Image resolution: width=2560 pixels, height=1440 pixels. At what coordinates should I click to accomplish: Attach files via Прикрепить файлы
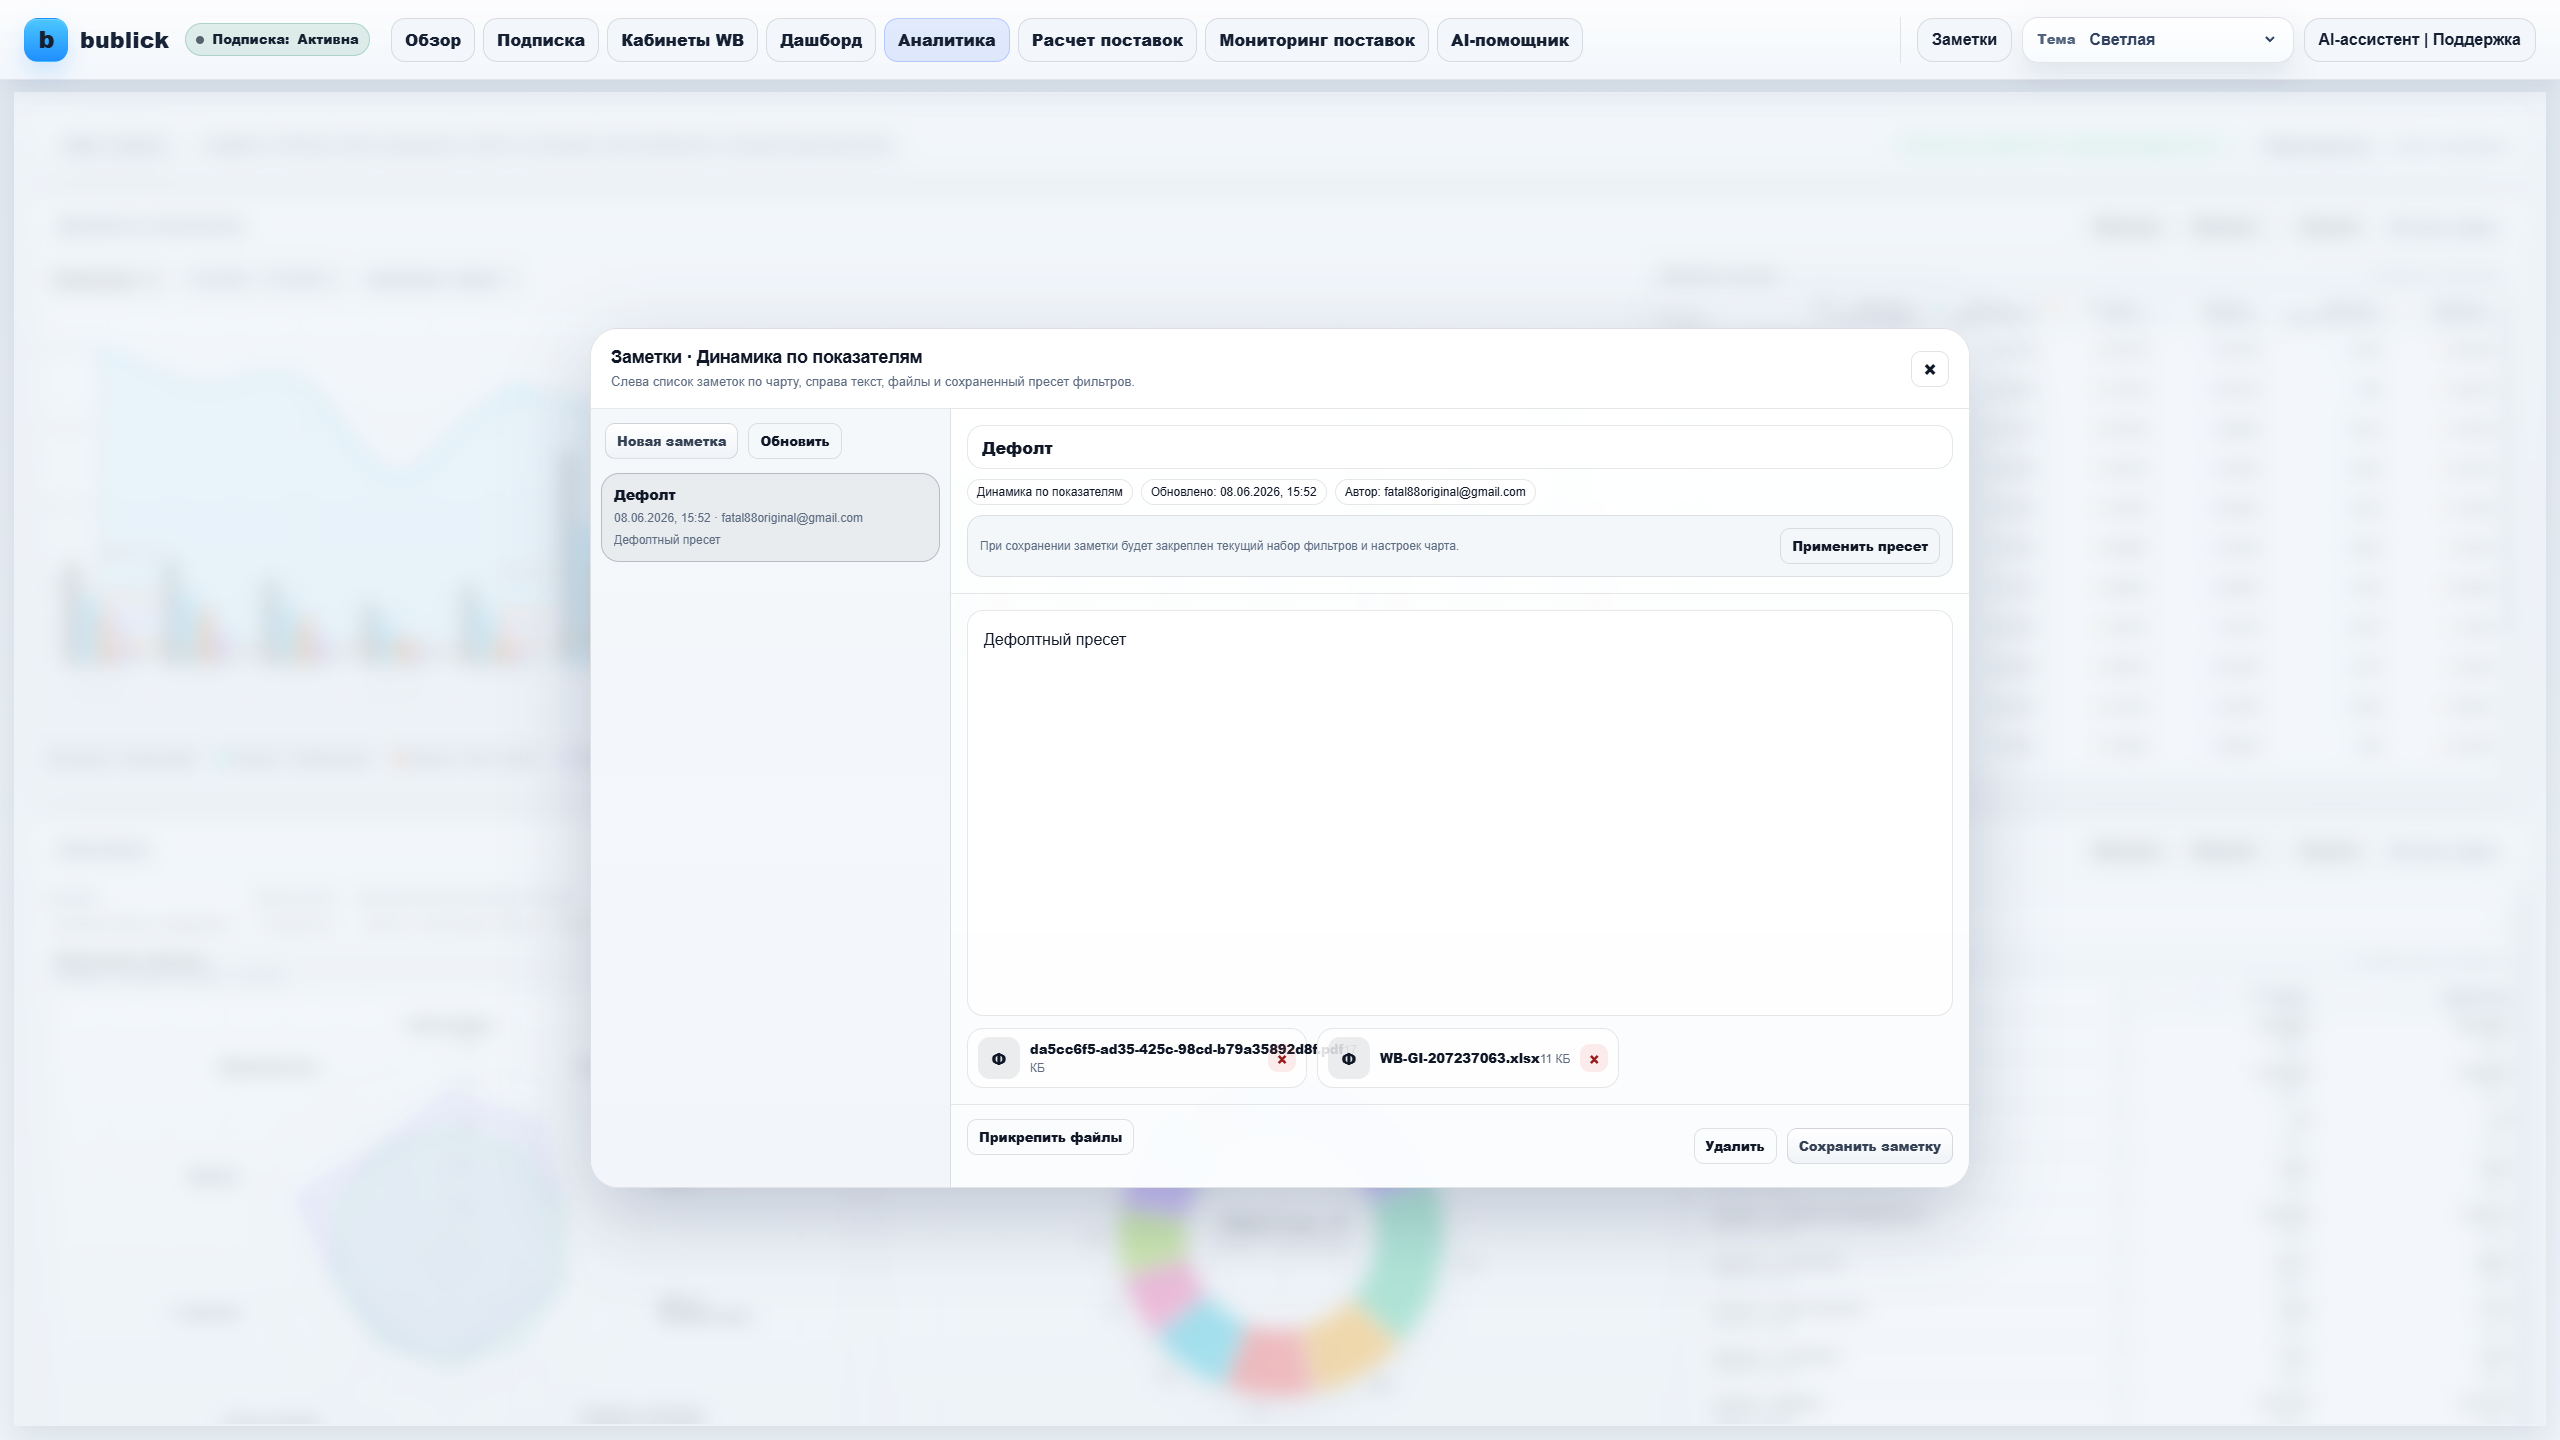pyautogui.click(x=1050, y=1137)
